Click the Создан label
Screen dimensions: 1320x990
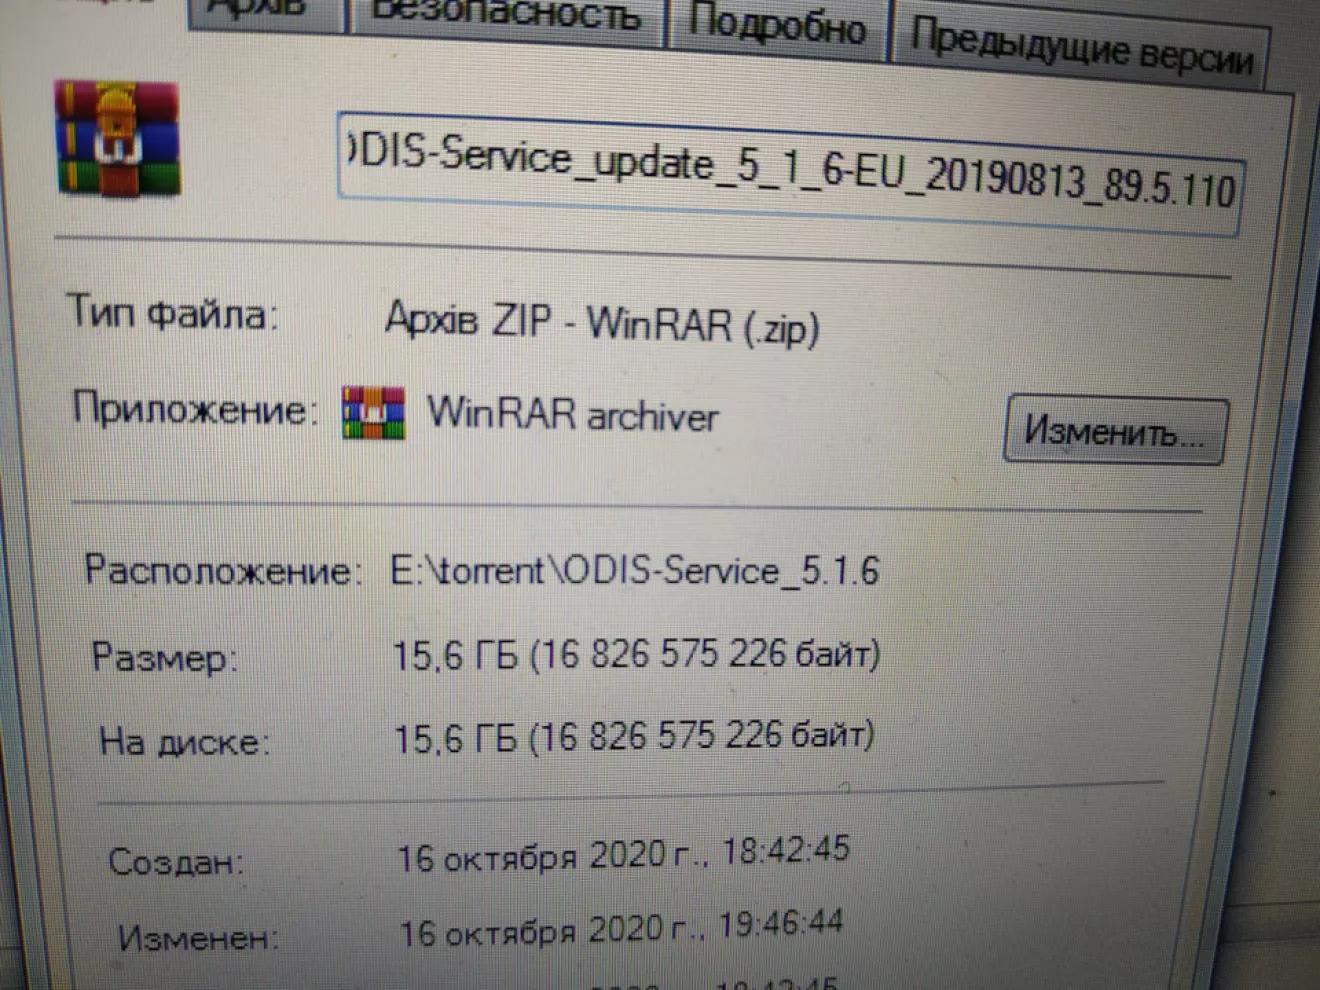point(176,861)
